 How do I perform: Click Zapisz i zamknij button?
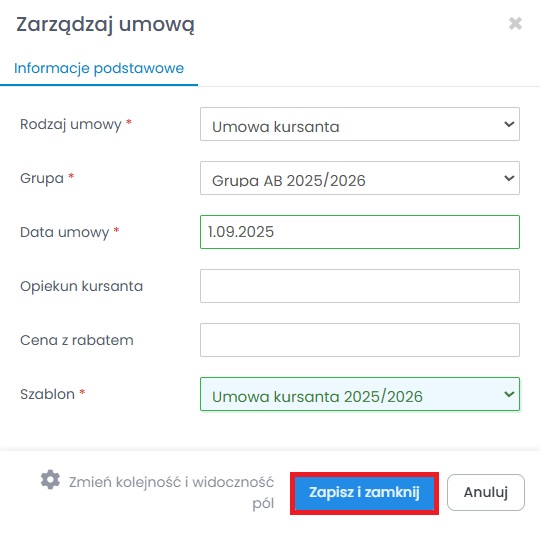[x=364, y=492]
